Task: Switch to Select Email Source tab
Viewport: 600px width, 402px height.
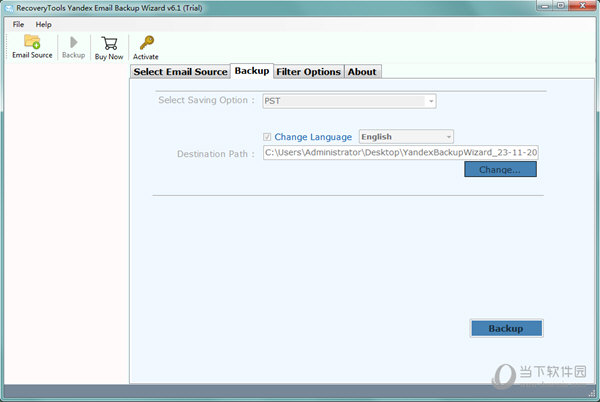Action: click(180, 72)
